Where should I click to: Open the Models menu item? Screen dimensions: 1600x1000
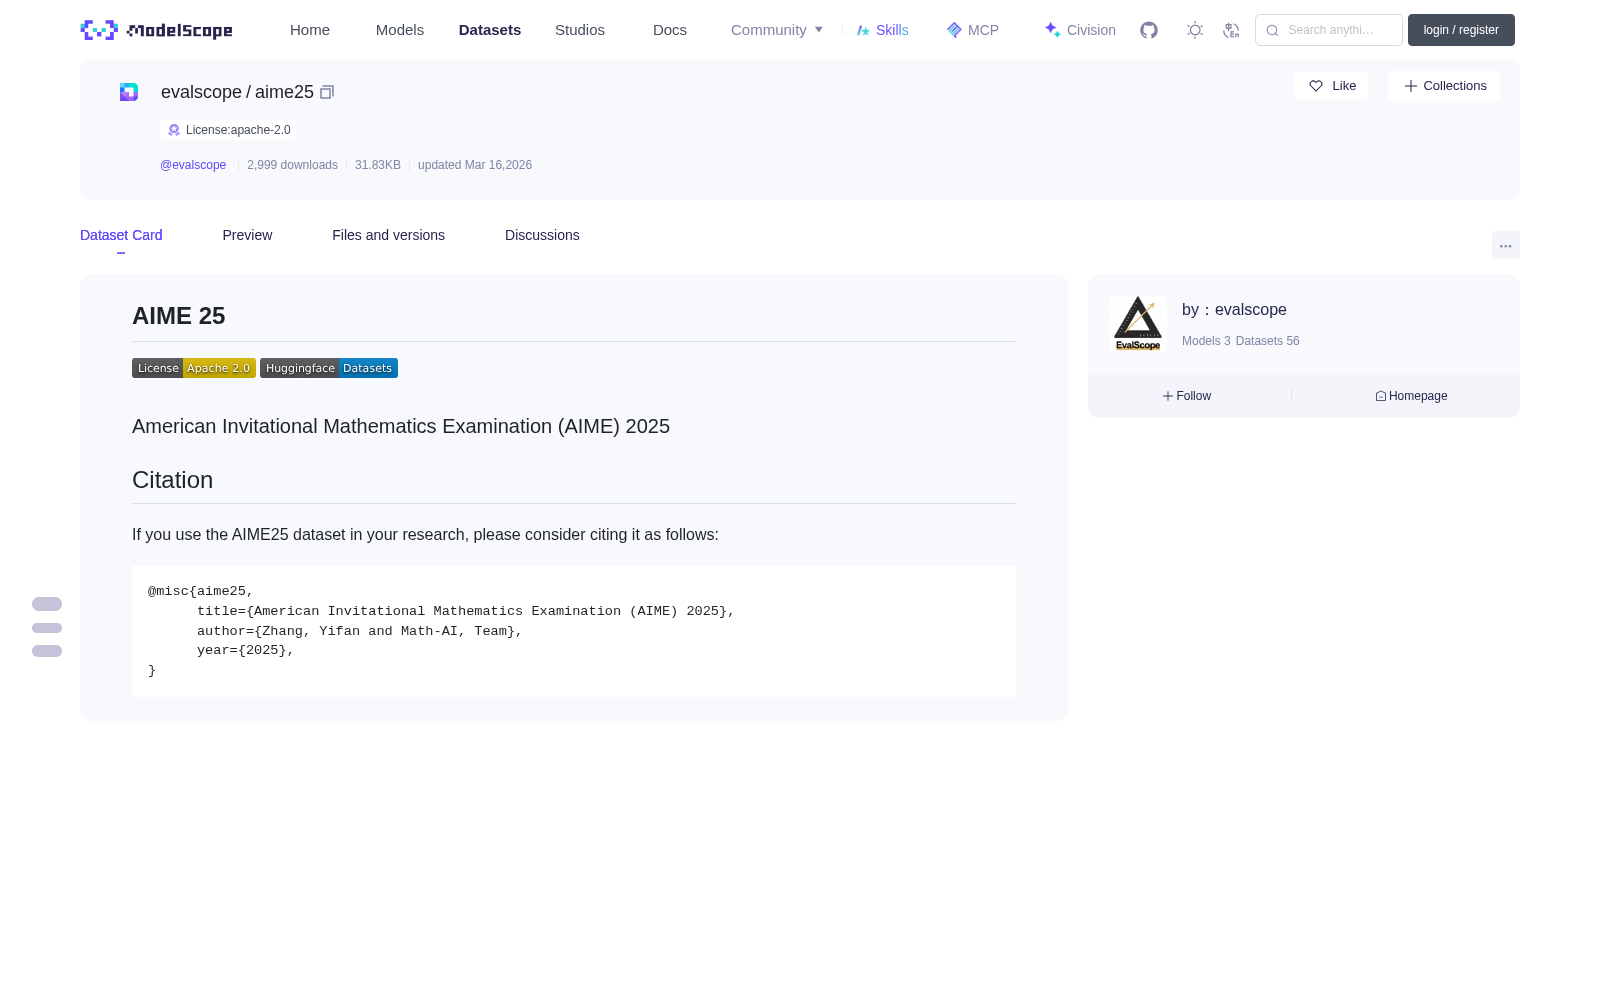tap(400, 30)
